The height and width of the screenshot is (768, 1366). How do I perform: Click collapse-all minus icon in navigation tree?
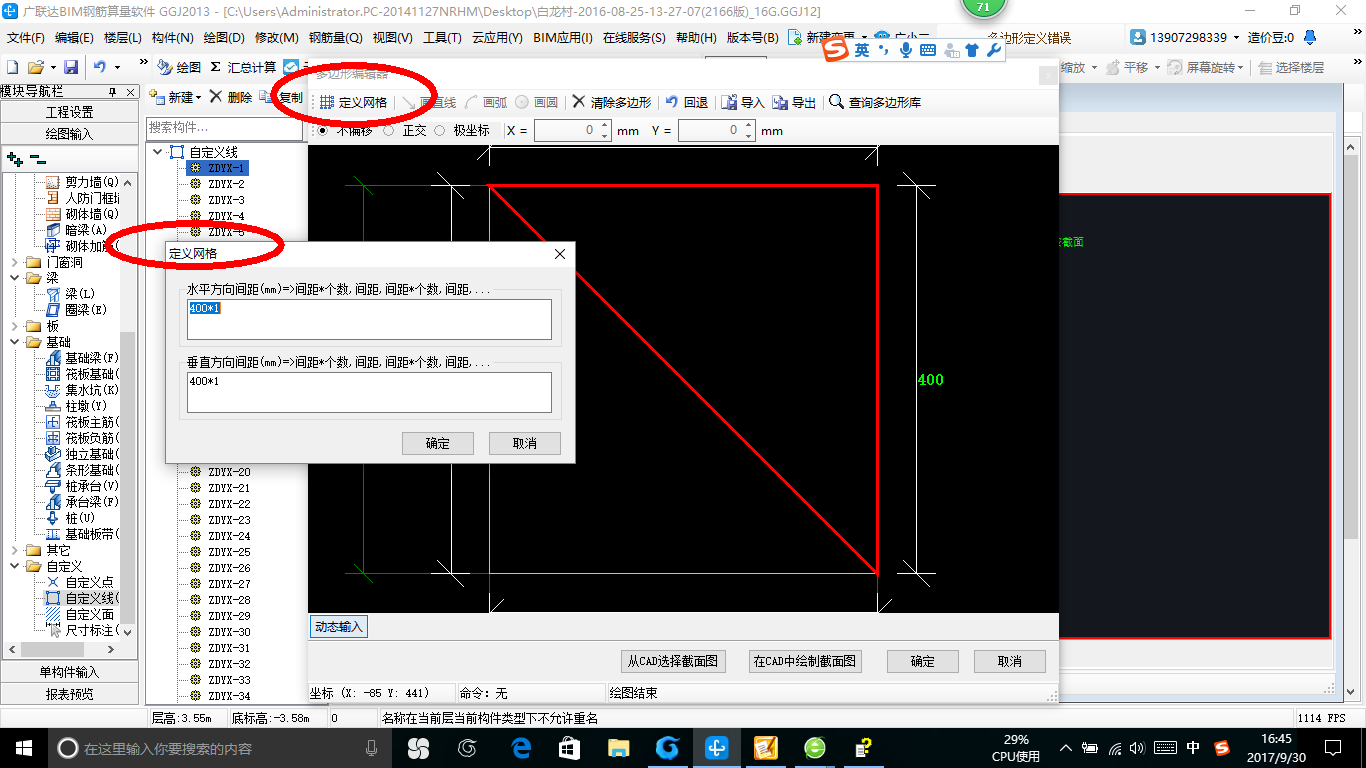37,159
